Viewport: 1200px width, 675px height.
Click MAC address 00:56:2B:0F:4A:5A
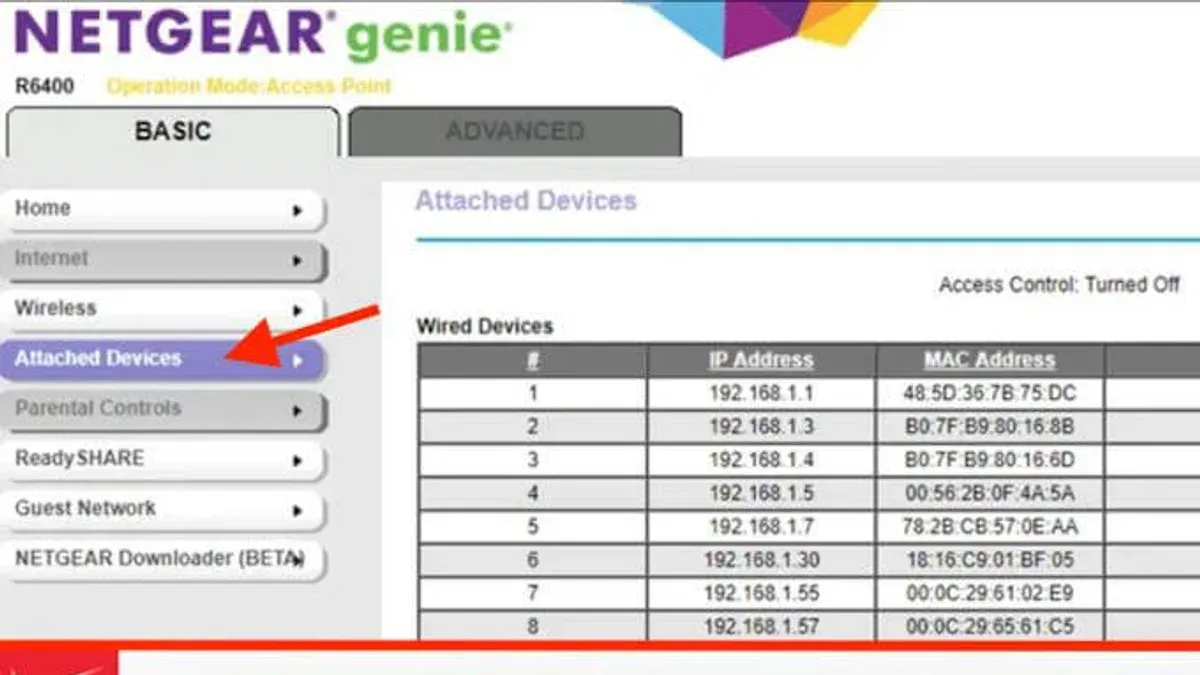tap(990, 493)
